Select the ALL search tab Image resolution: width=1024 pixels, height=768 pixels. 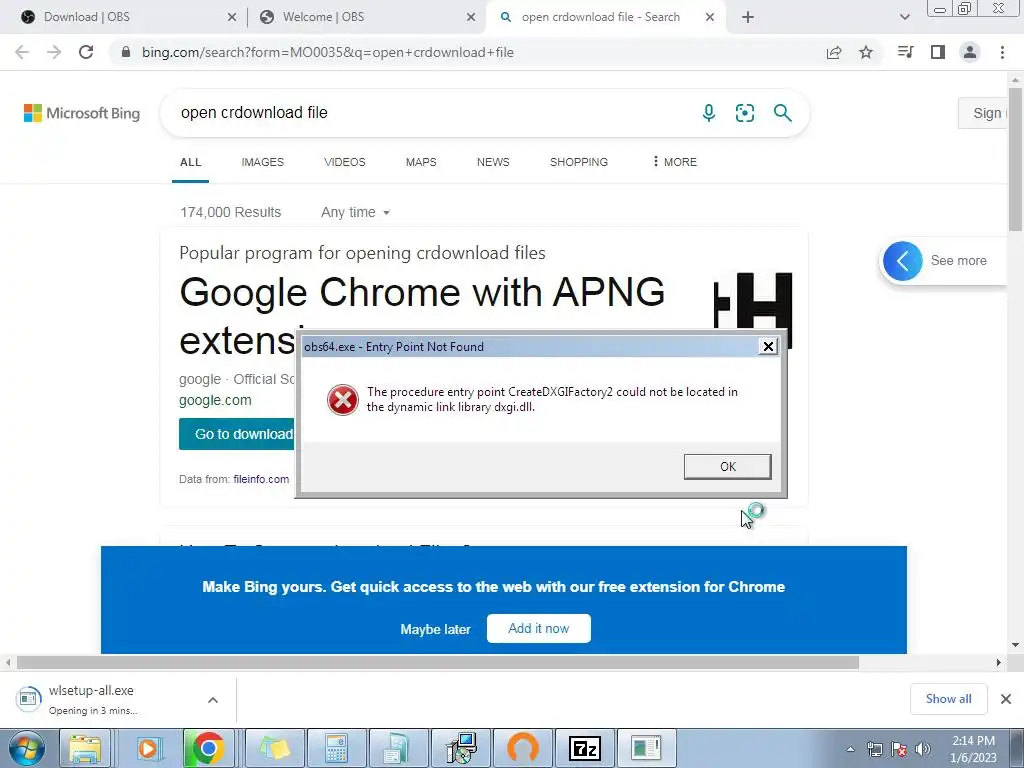[x=191, y=162]
